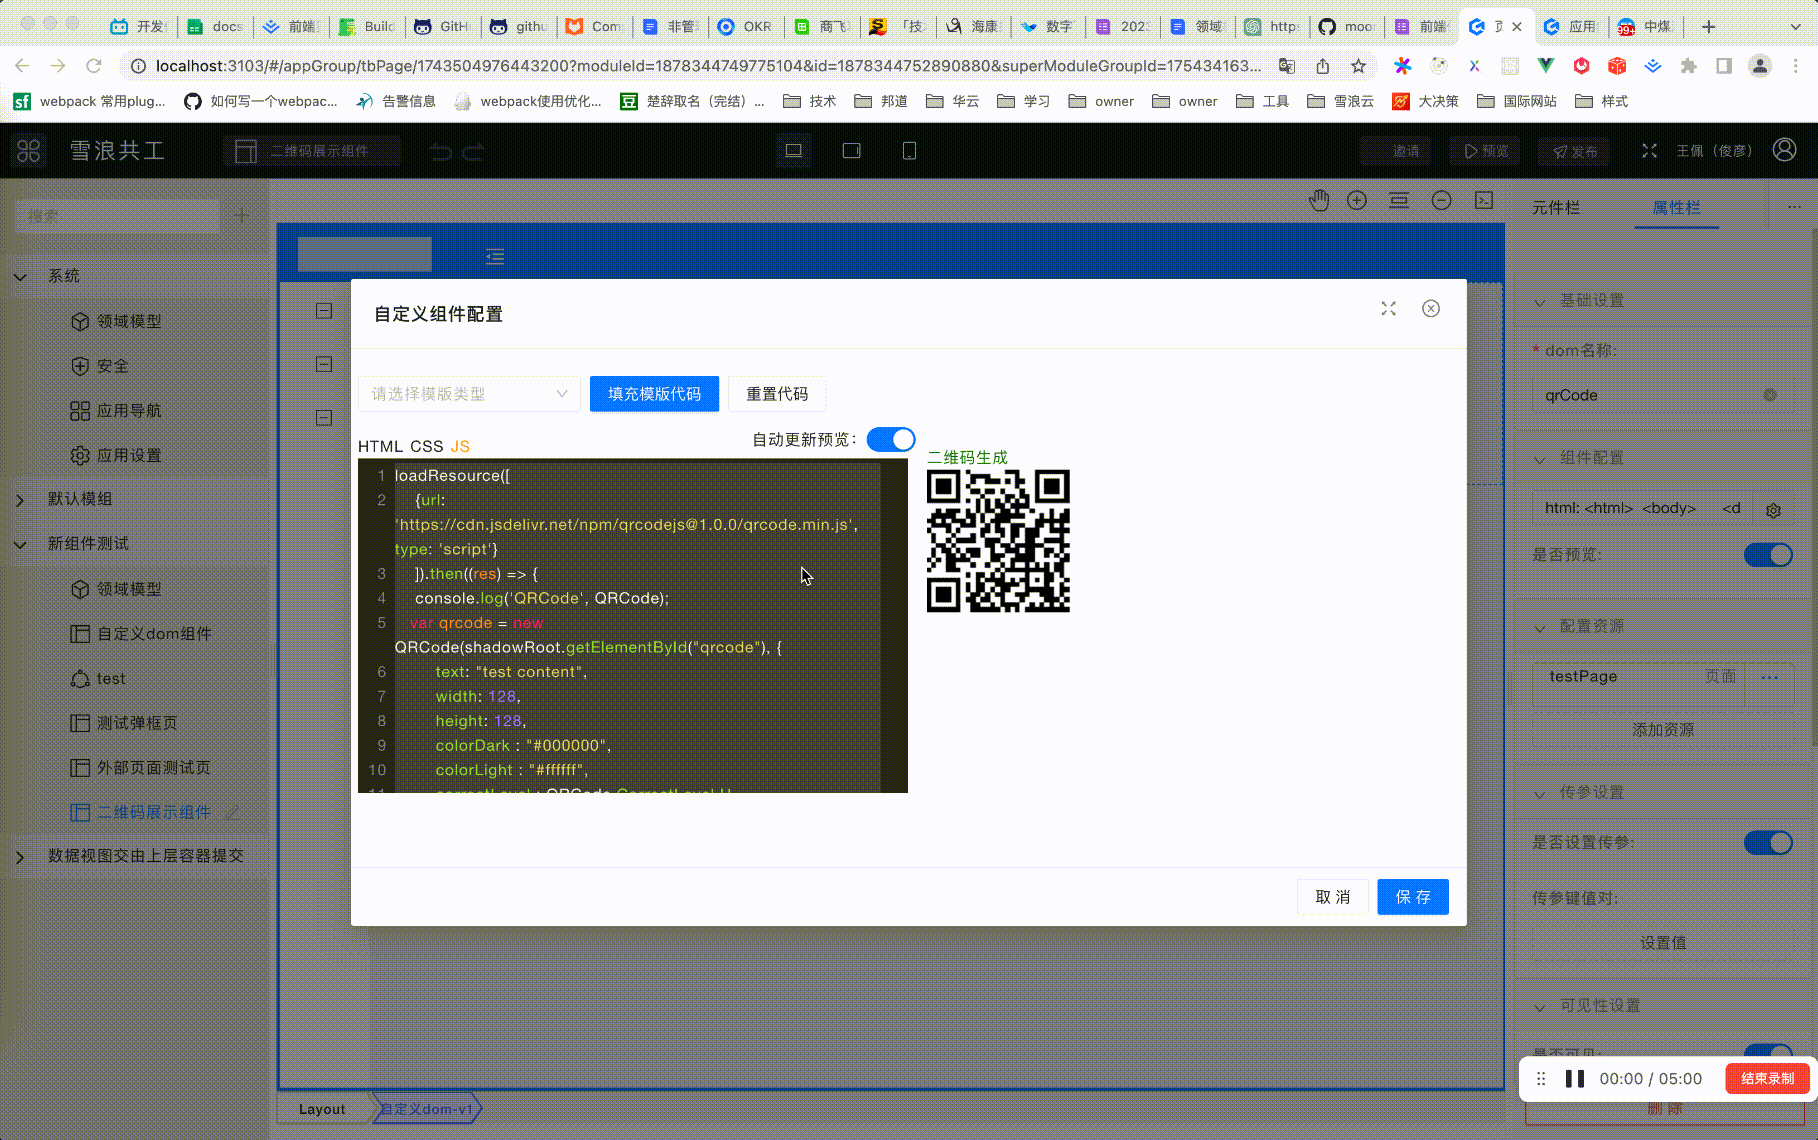Switch to the CSS code tab
Screen dimensions: 1818x1140
pyautogui.click(x=426, y=446)
